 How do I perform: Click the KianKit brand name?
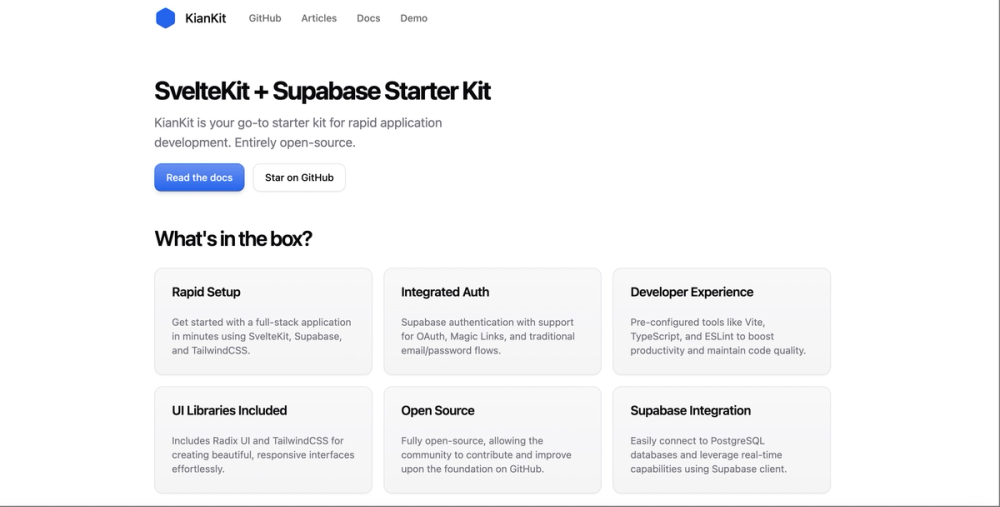[205, 18]
